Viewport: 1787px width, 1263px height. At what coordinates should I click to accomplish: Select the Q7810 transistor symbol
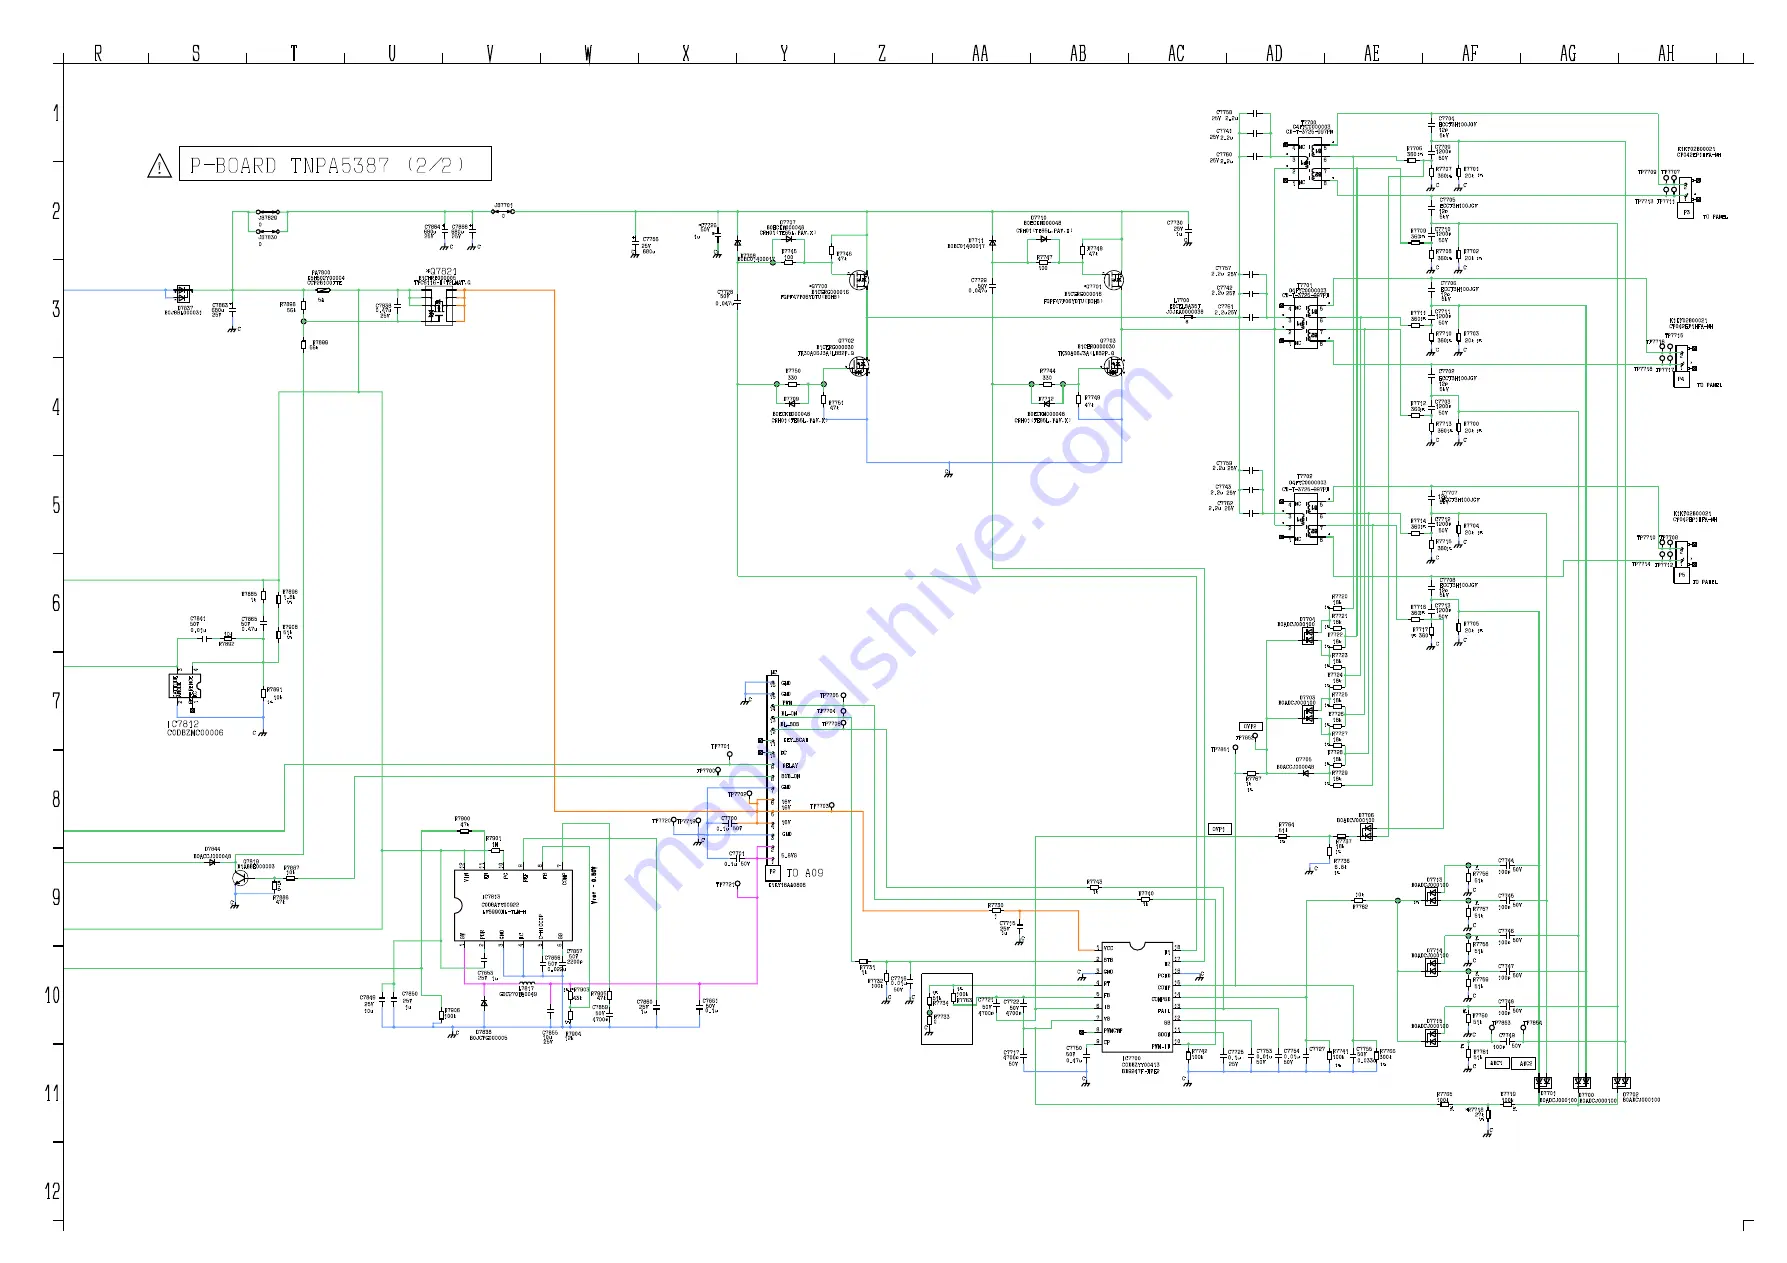(241, 877)
